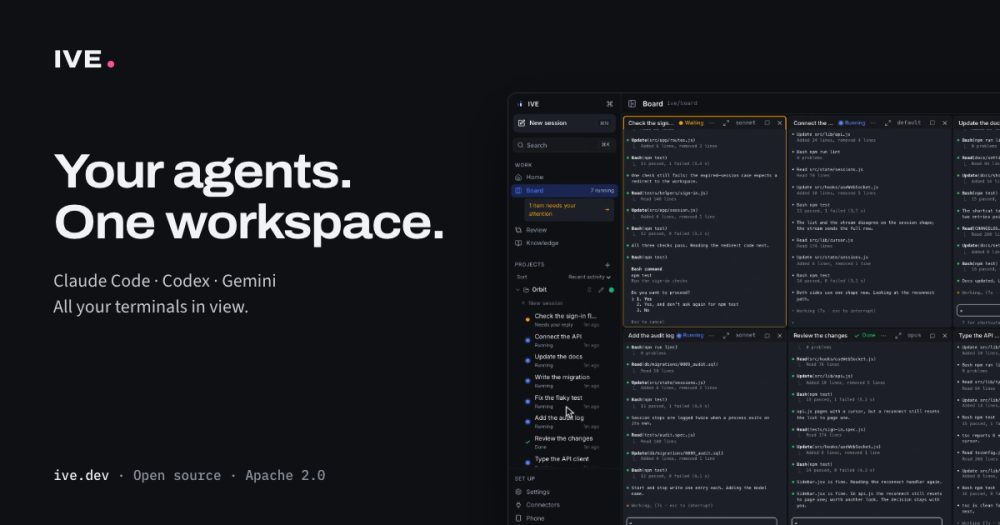Viewport: 1000px width, 525px height.
Task: Click the gear icon beside Settings
Action: pyautogui.click(x=518, y=492)
